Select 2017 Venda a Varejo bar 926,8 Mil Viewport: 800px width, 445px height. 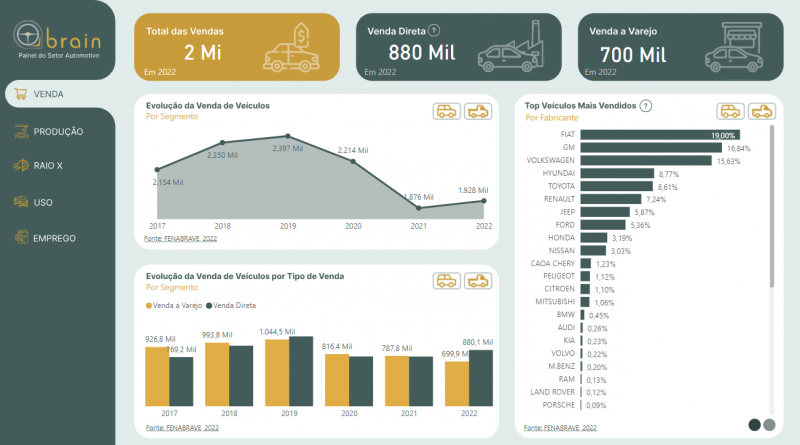[157, 377]
